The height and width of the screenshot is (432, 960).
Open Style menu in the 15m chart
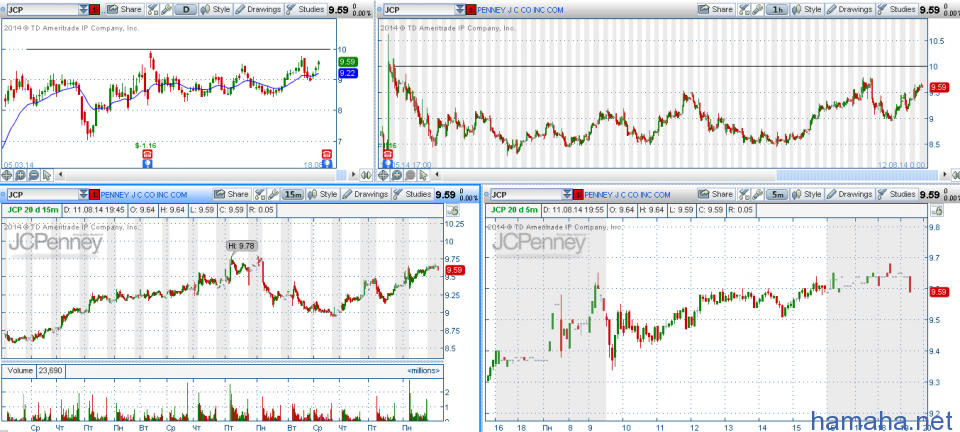(322, 194)
